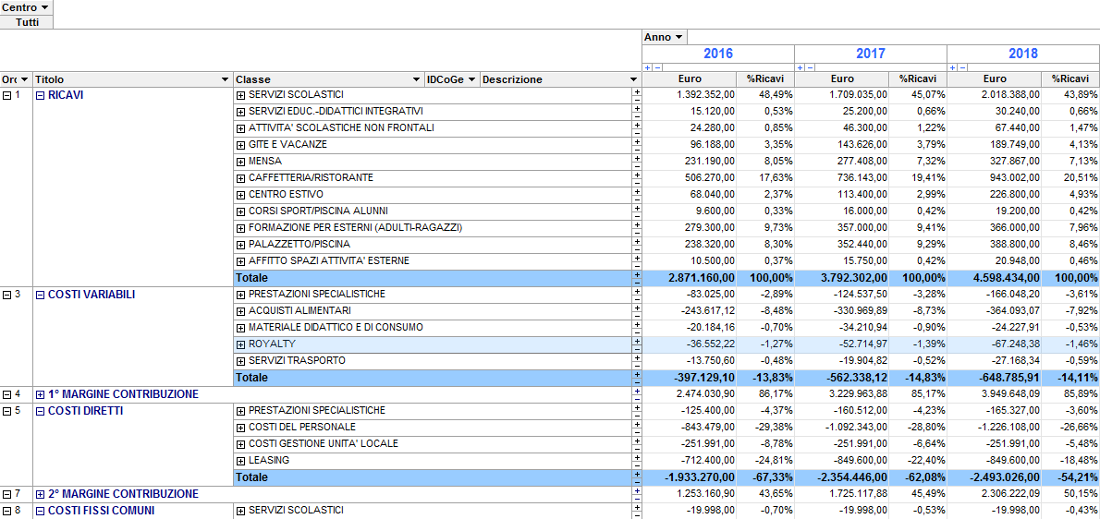Image resolution: width=1100 pixels, height=519 pixels.
Task: Collapse order group number 1
Action: 7,95
